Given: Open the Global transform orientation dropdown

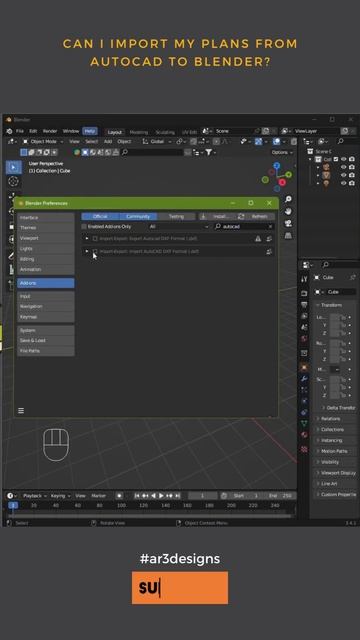Looking at the screenshot, I should tap(157, 142).
